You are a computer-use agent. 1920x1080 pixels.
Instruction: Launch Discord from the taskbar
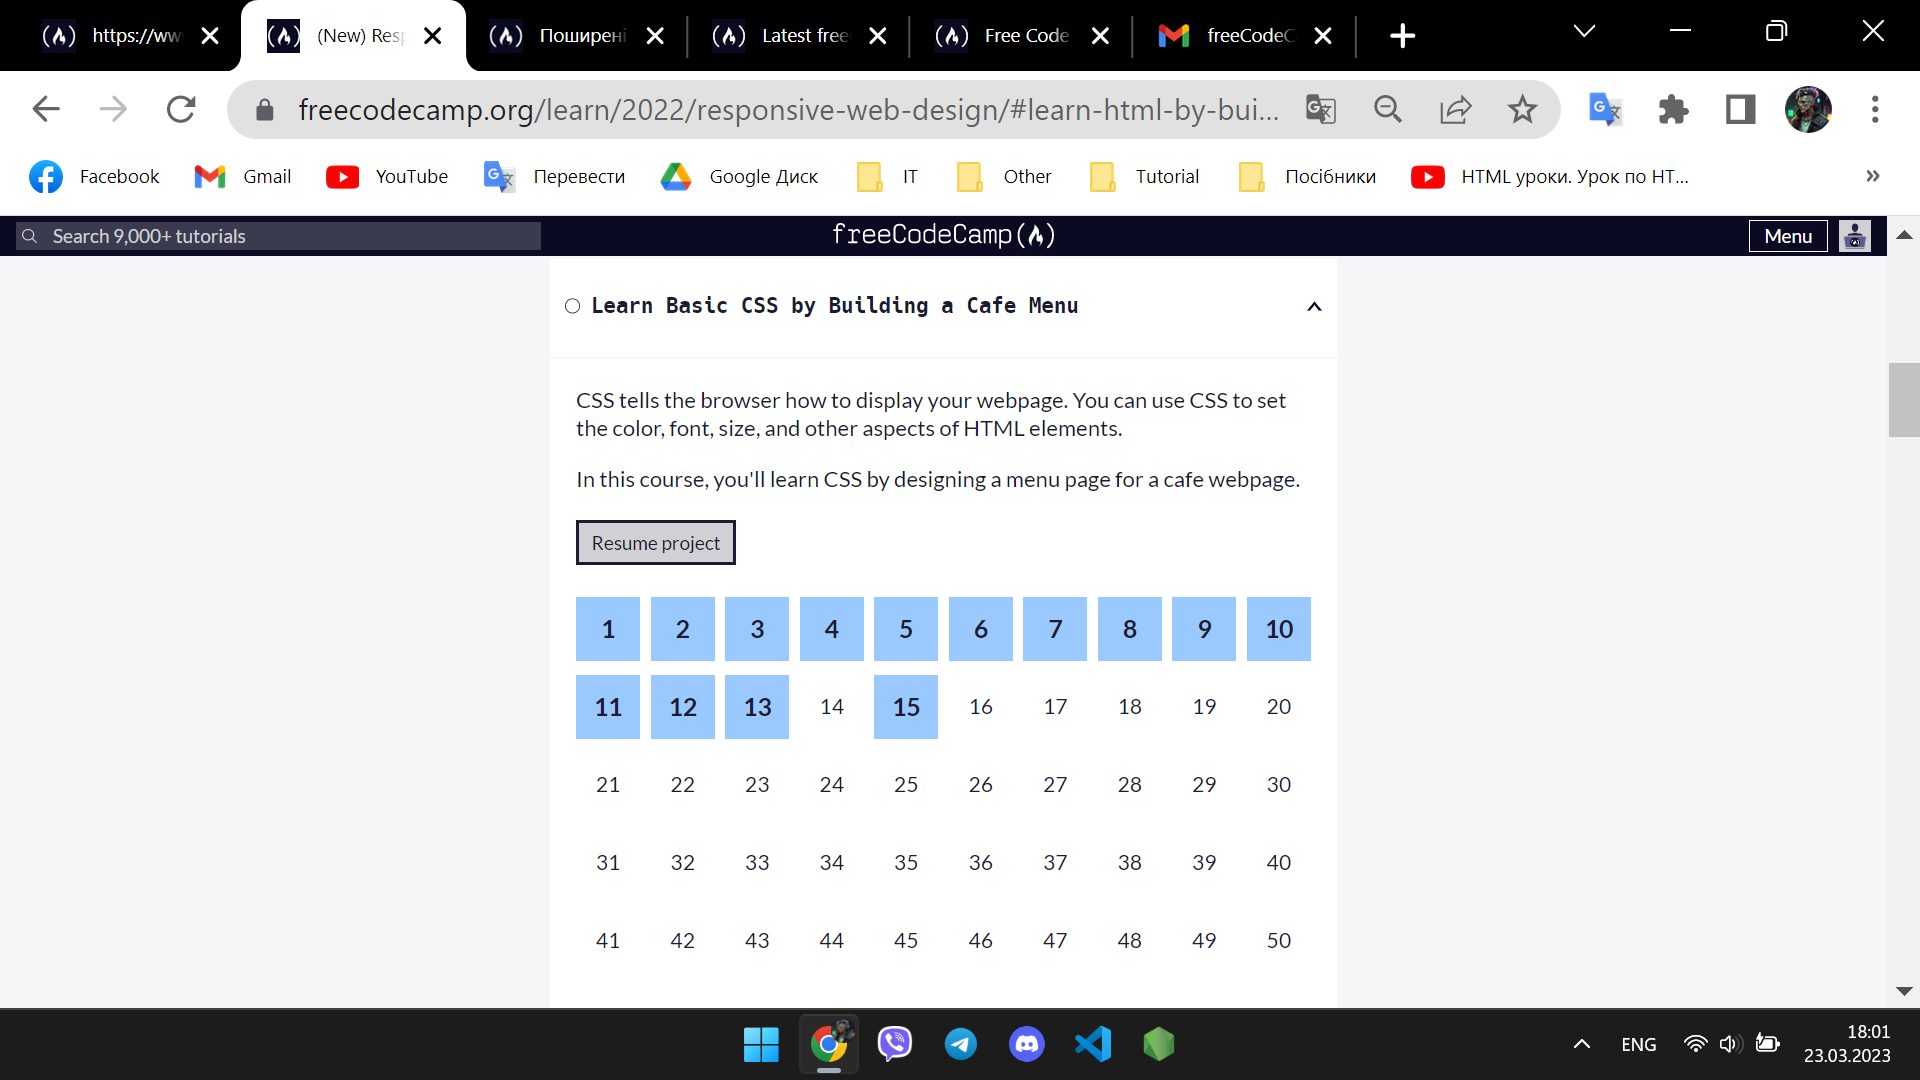coord(1027,1044)
